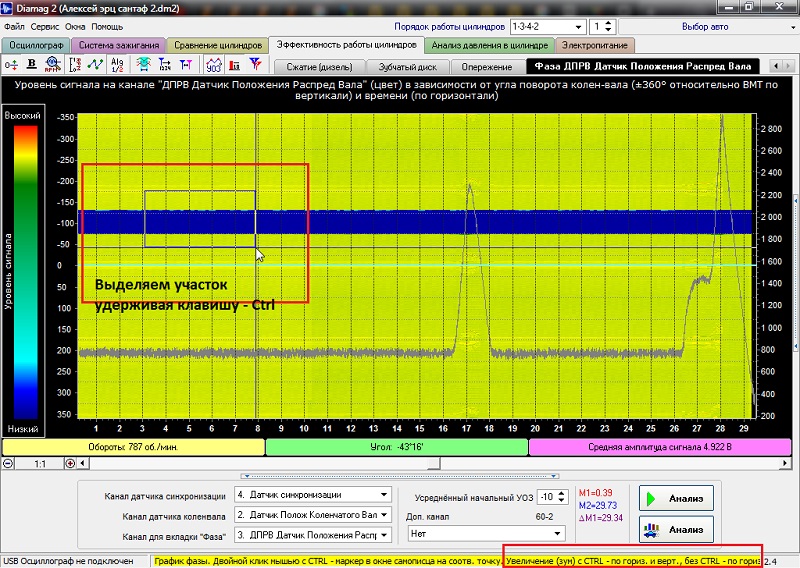Select the Фаза ДПРВ Датчик Положения Распред Вала sub-tab
This screenshot has height=568, width=800.
tap(643, 66)
